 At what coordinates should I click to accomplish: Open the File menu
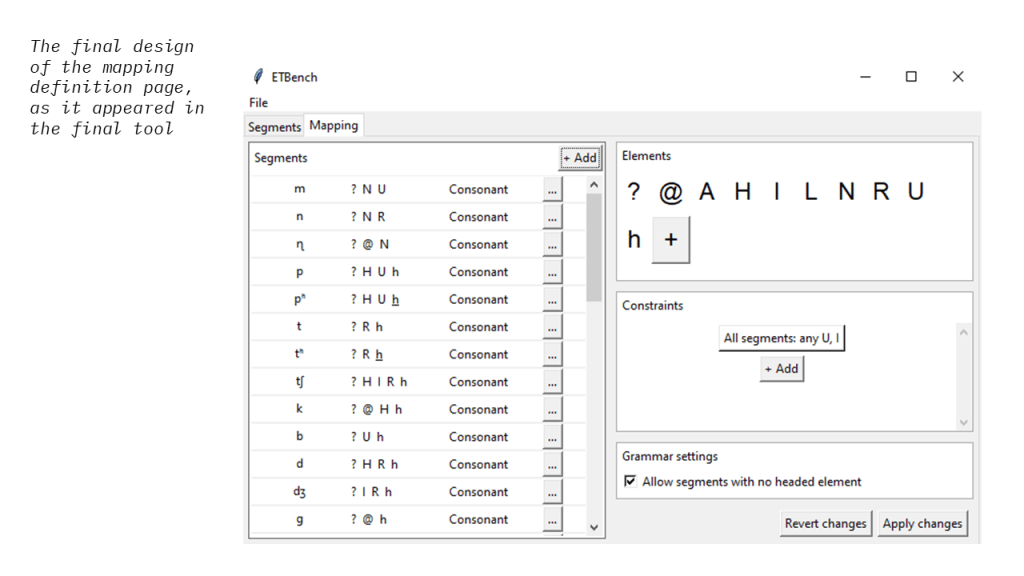258,102
